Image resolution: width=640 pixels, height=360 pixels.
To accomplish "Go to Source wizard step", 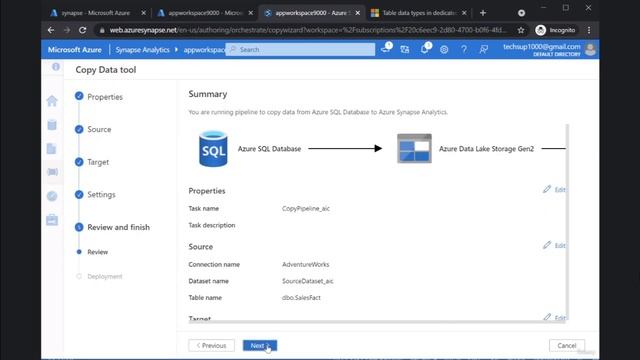I will (x=93, y=129).
